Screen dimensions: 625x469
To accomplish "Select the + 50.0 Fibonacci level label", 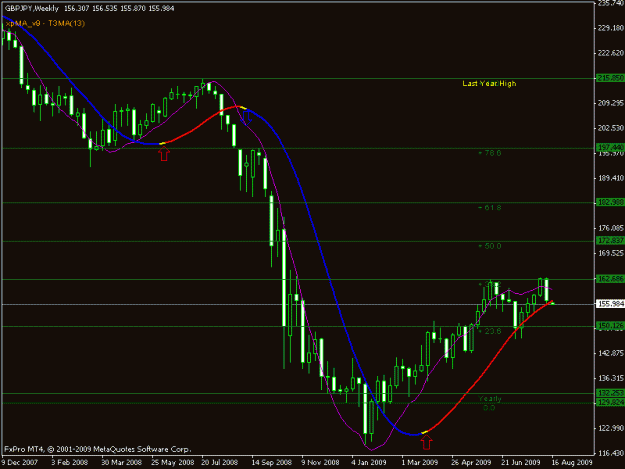I will pos(489,246).
